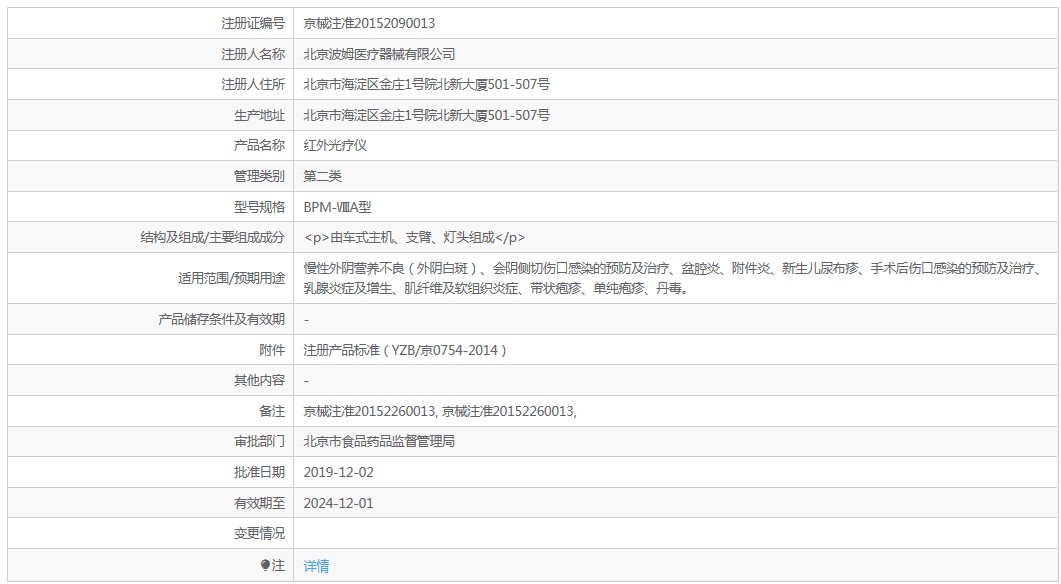Click the 生产地址 label
Image resolution: width=1061 pixels, height=584 pixels.
click(x=259, y=116)
